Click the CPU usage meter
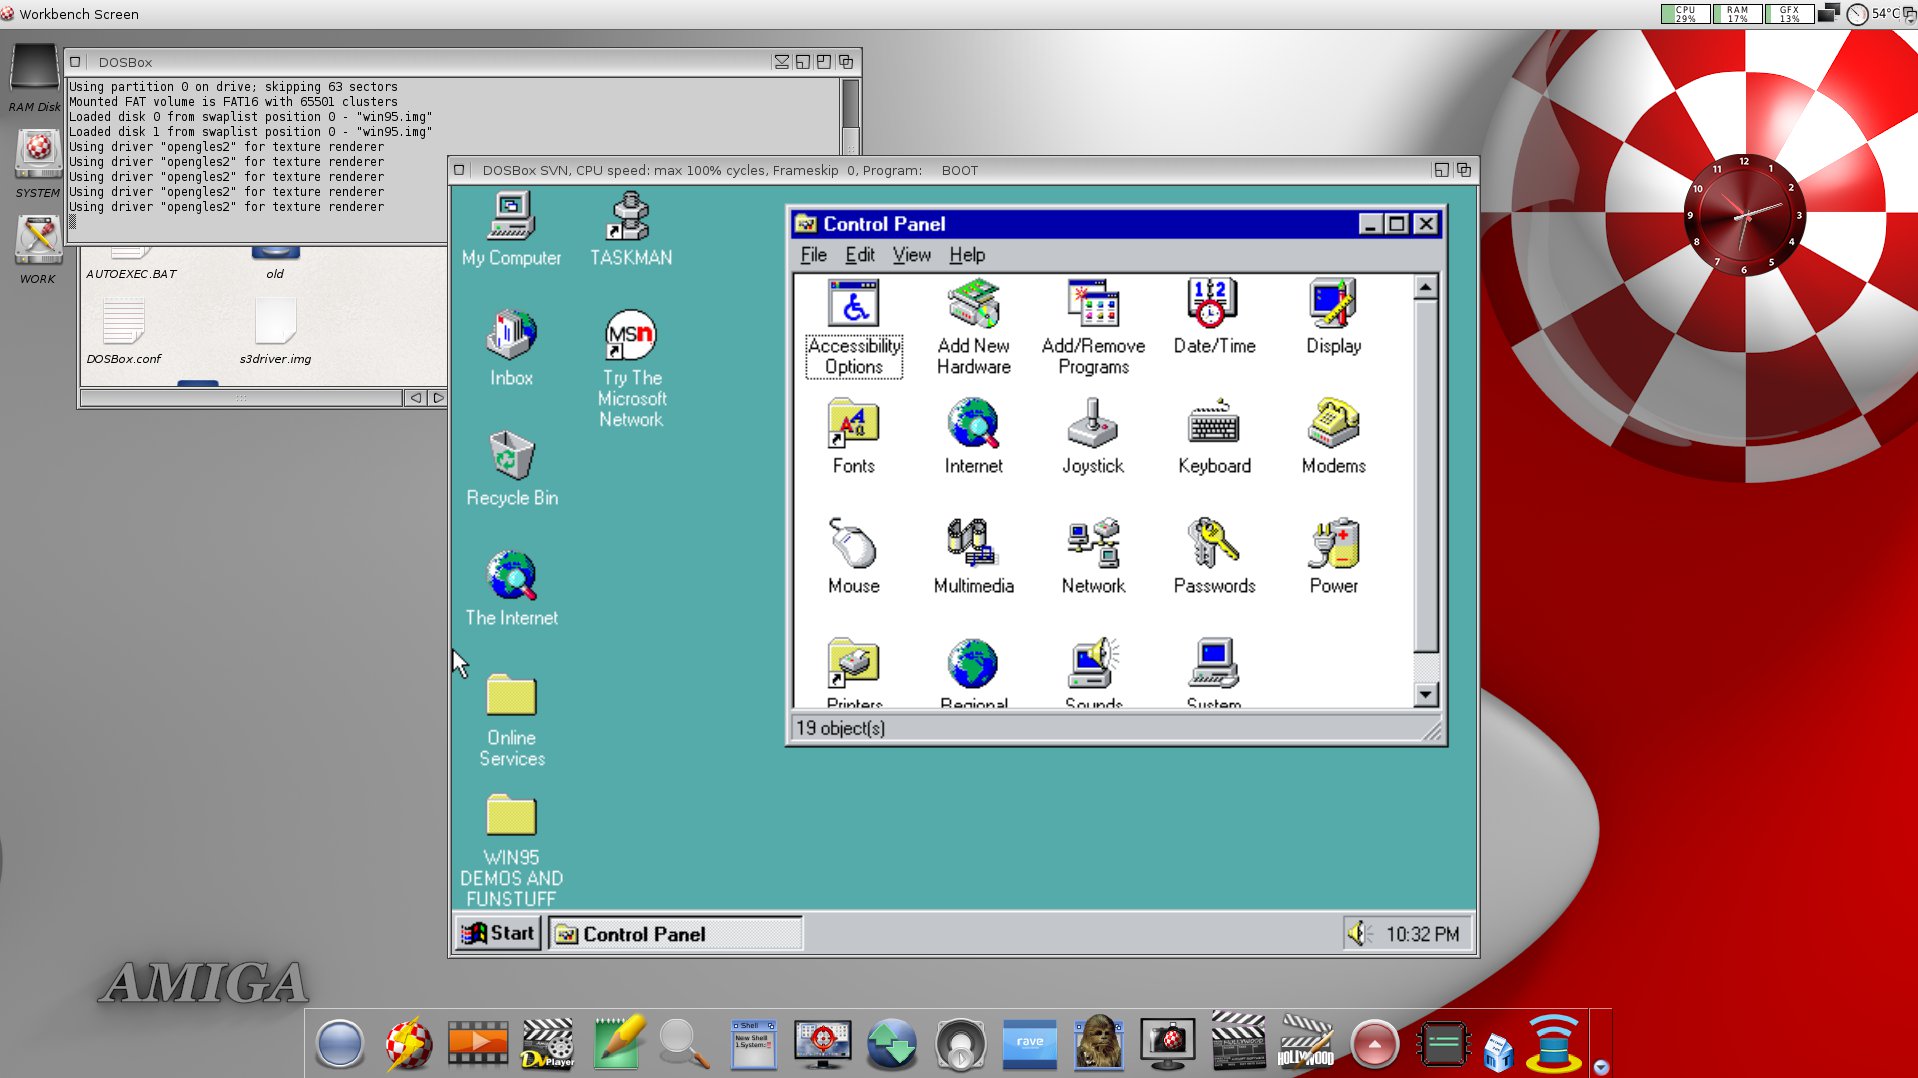The width and height of the screenshot is (1918, 1078). click(x=1684, y=14)
